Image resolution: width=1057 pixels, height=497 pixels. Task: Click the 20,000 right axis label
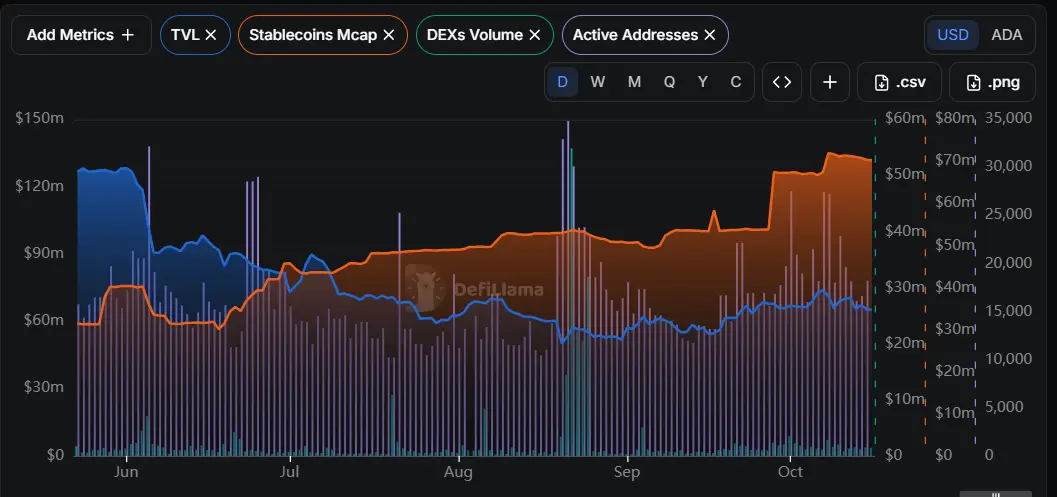pos(1008,262)
